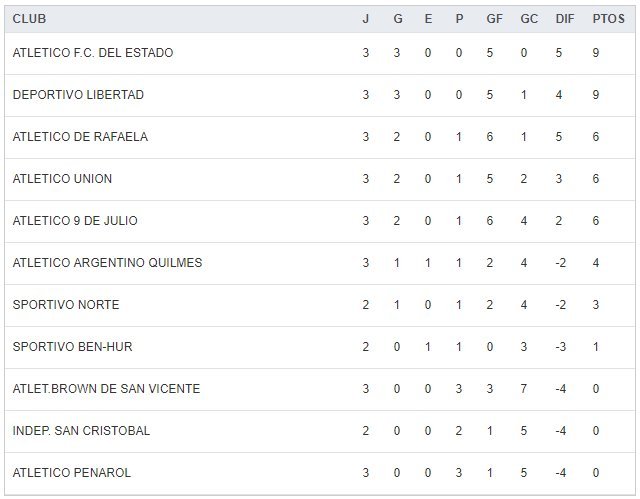Click the P column header
Viewport: 640px width, 499px height.
coord(459,19)
